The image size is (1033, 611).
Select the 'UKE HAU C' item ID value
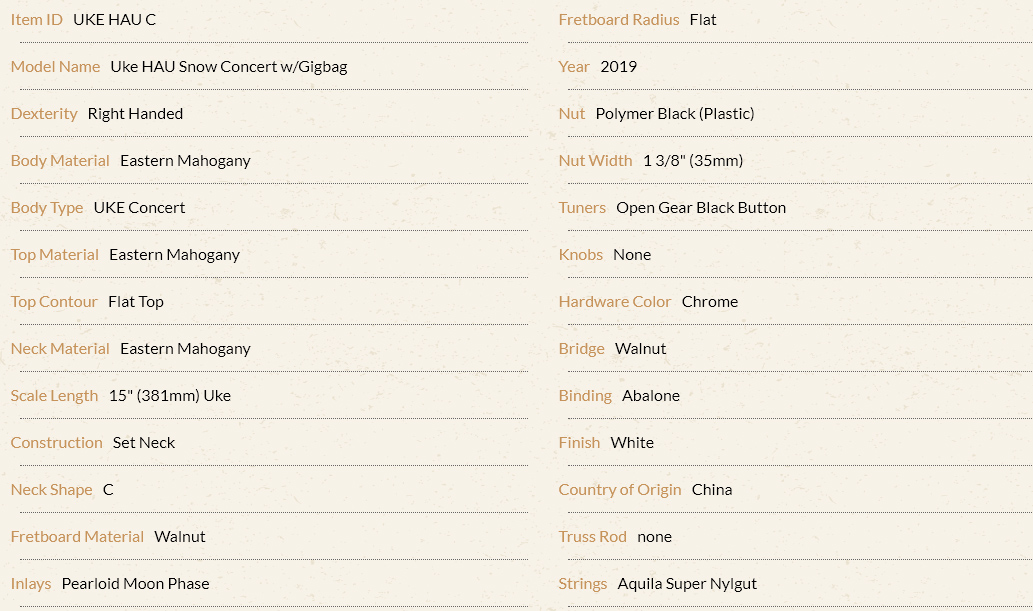tap(115, 20)
